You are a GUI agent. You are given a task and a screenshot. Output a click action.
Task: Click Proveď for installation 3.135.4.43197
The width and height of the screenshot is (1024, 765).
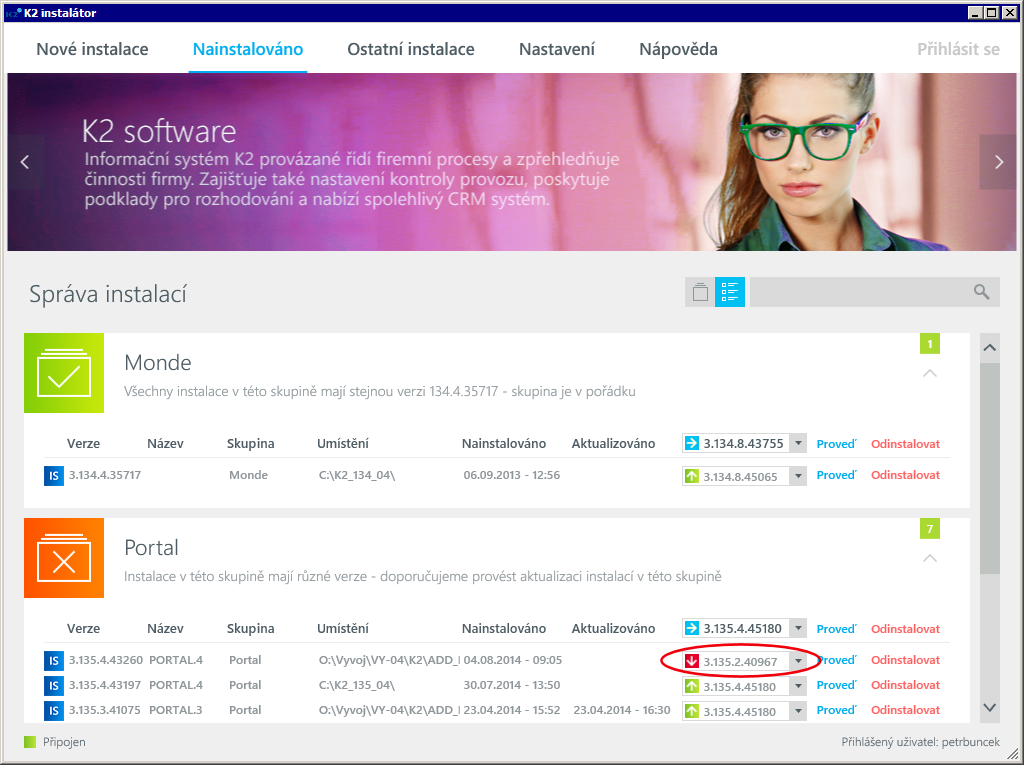tap(836, 685)
